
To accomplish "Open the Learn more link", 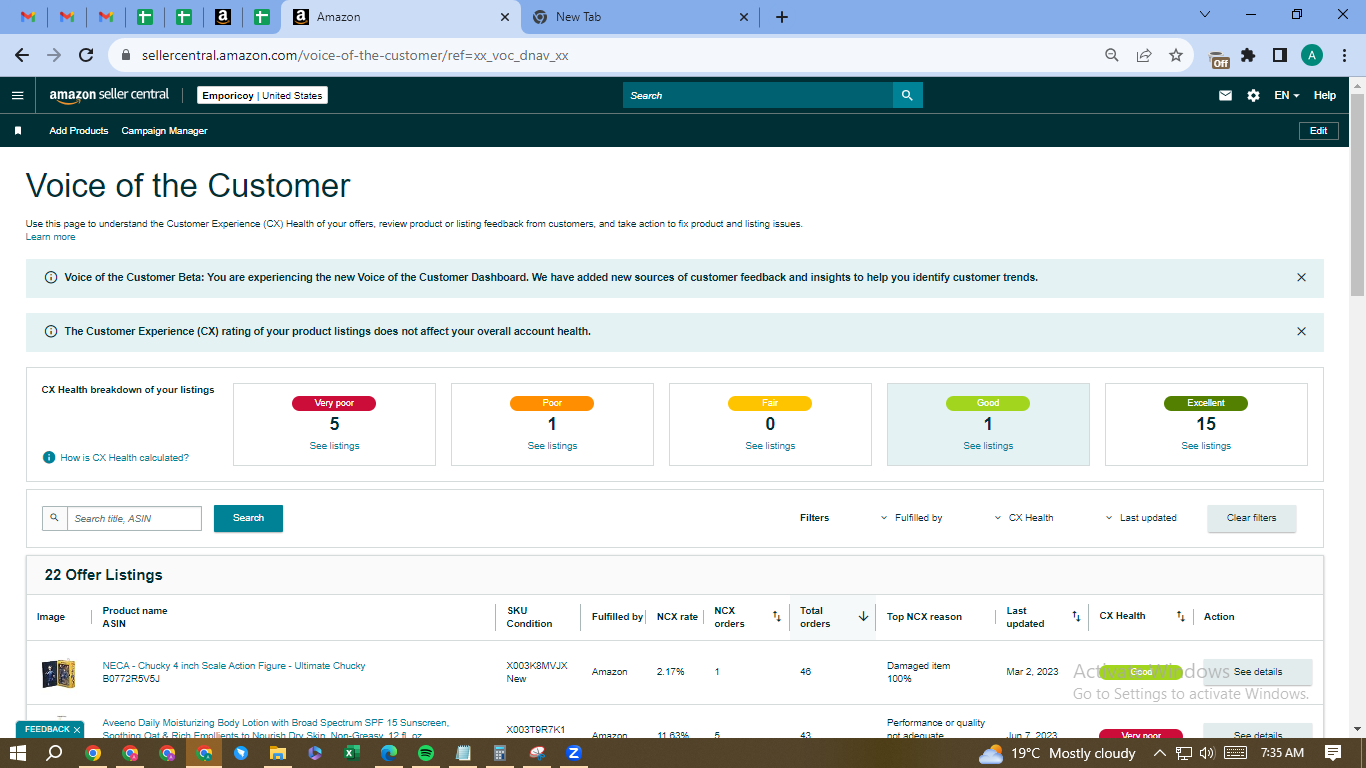I will click(50, 237).
